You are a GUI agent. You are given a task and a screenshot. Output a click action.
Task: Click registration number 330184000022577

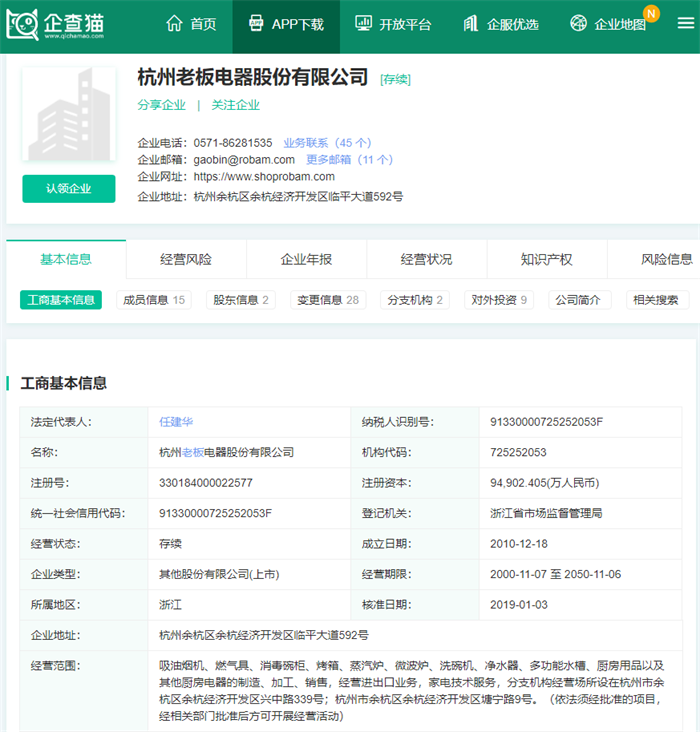point(206,483)
